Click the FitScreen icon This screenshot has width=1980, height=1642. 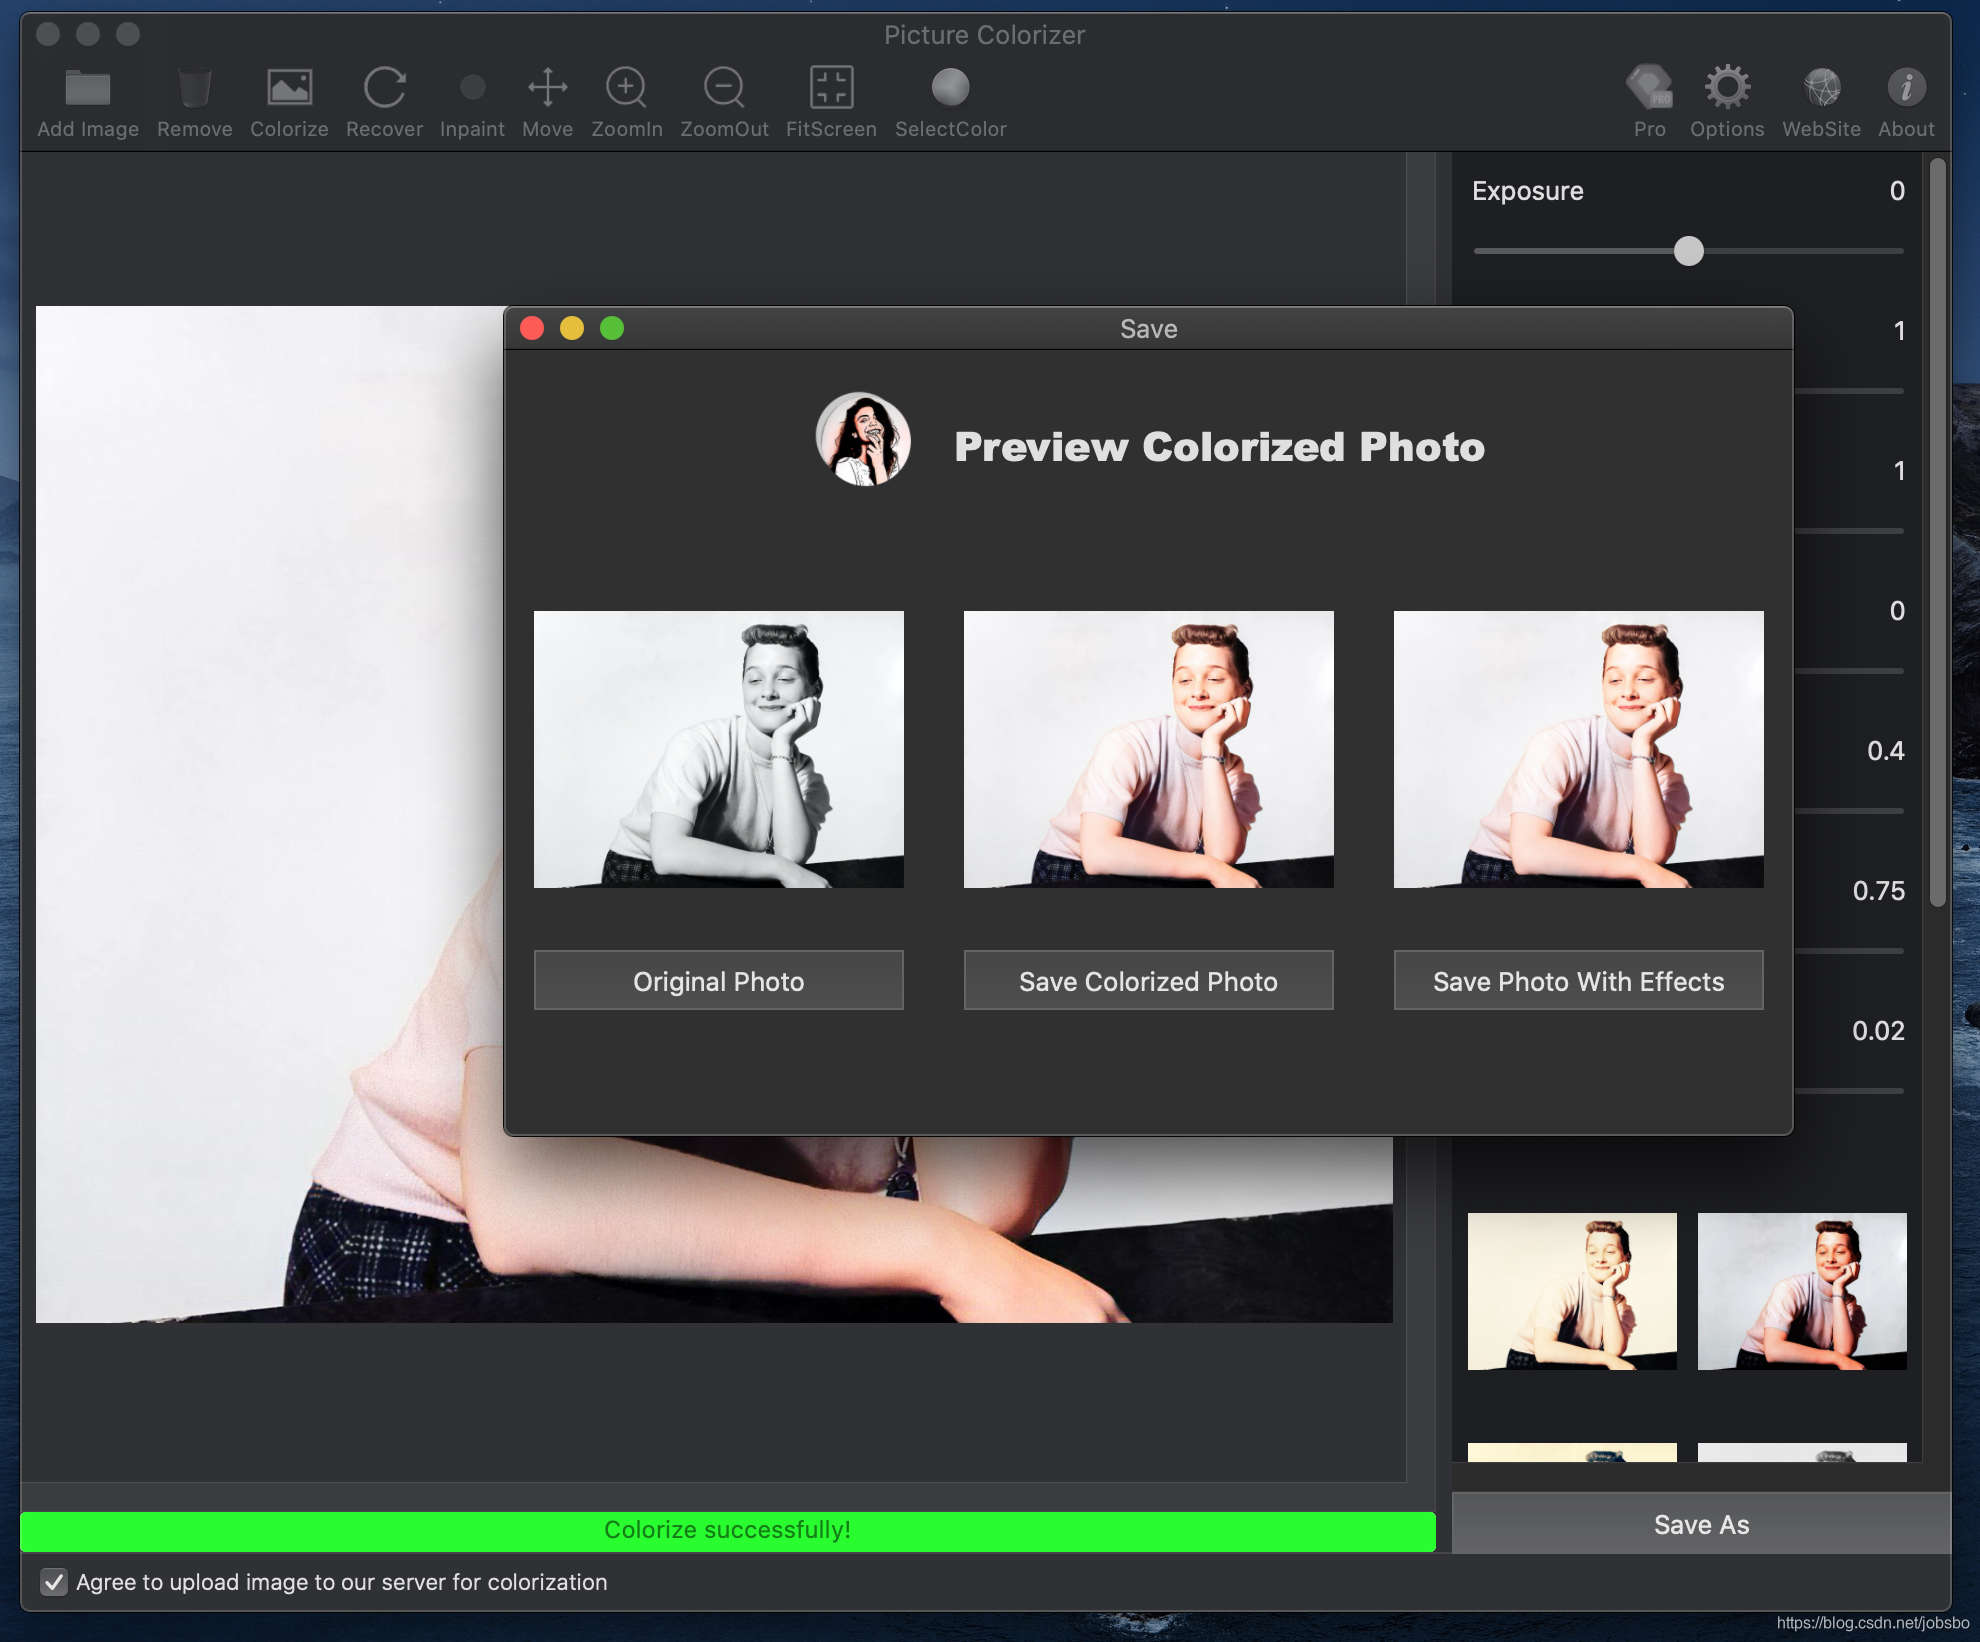pyautogui.click(x=831, y=88)
